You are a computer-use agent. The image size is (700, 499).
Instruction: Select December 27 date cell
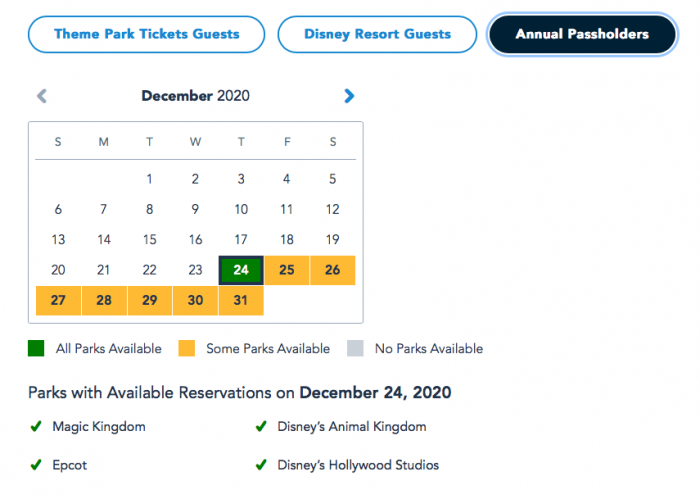click(x=58, y=301)
